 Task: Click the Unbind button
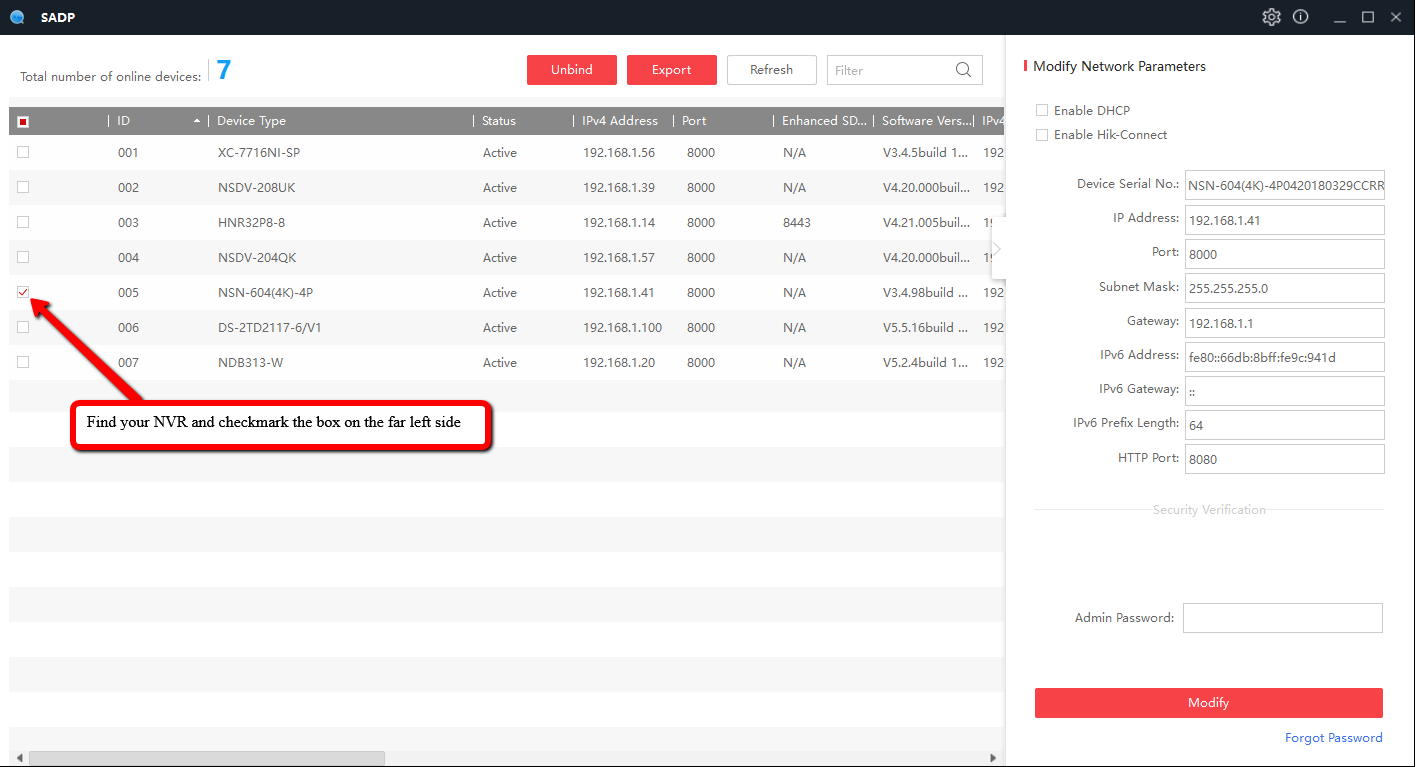tap(572, 70)
